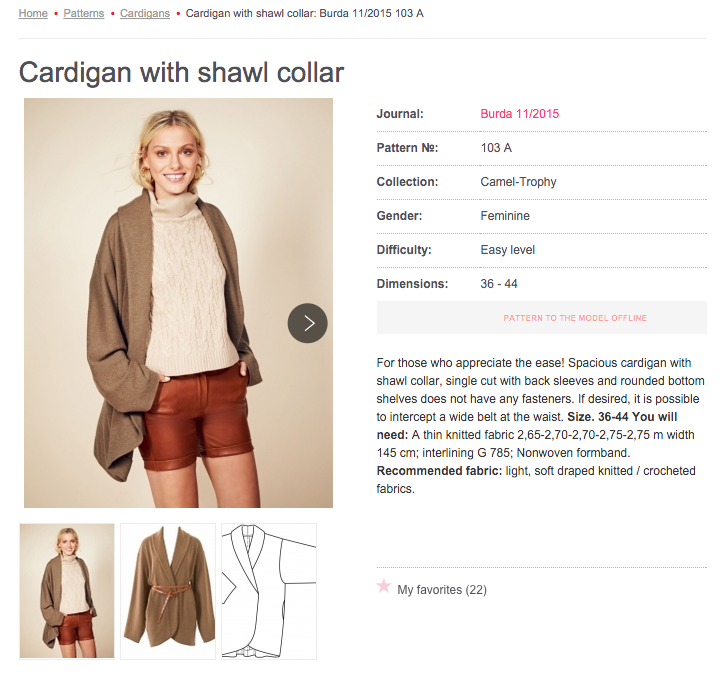Click the 103 A pattern number
Screen dimensions: 724x673
[496, 148]
